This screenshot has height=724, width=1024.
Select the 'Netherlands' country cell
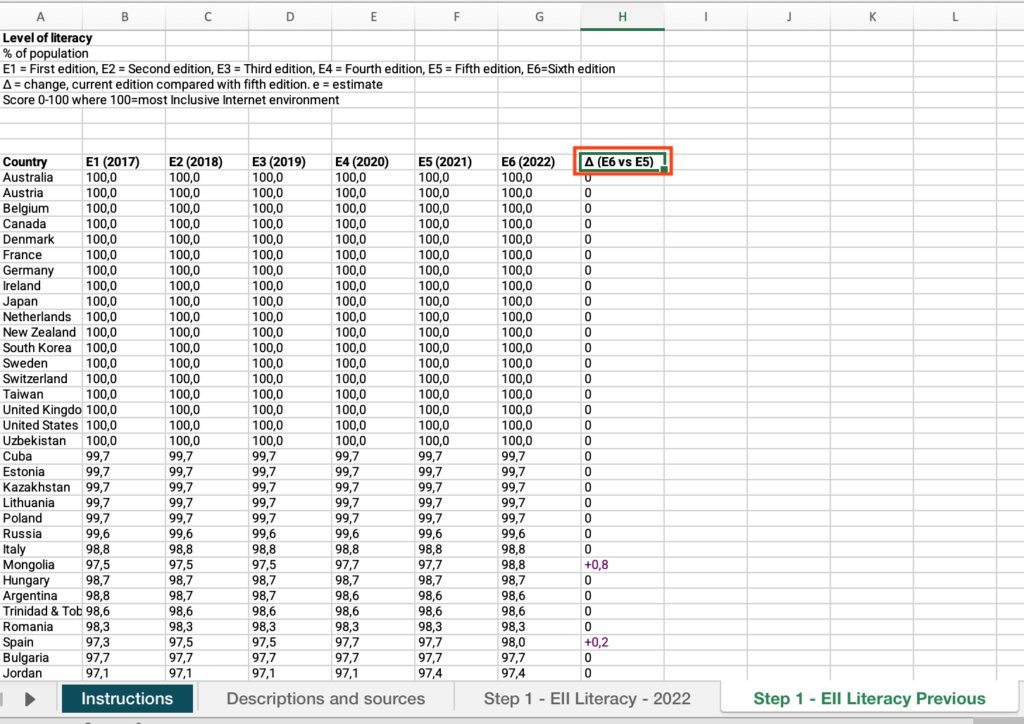click(x=41, y=317)
